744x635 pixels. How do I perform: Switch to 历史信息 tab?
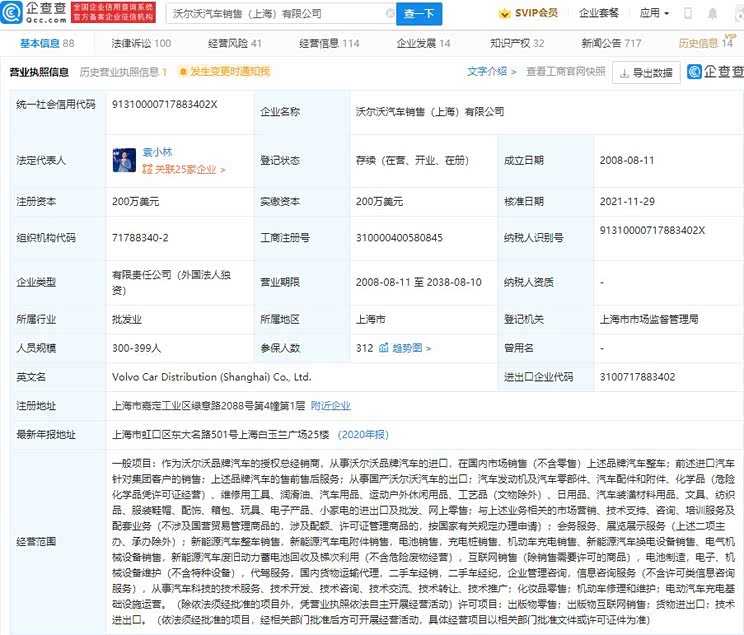tap(706, 43)
